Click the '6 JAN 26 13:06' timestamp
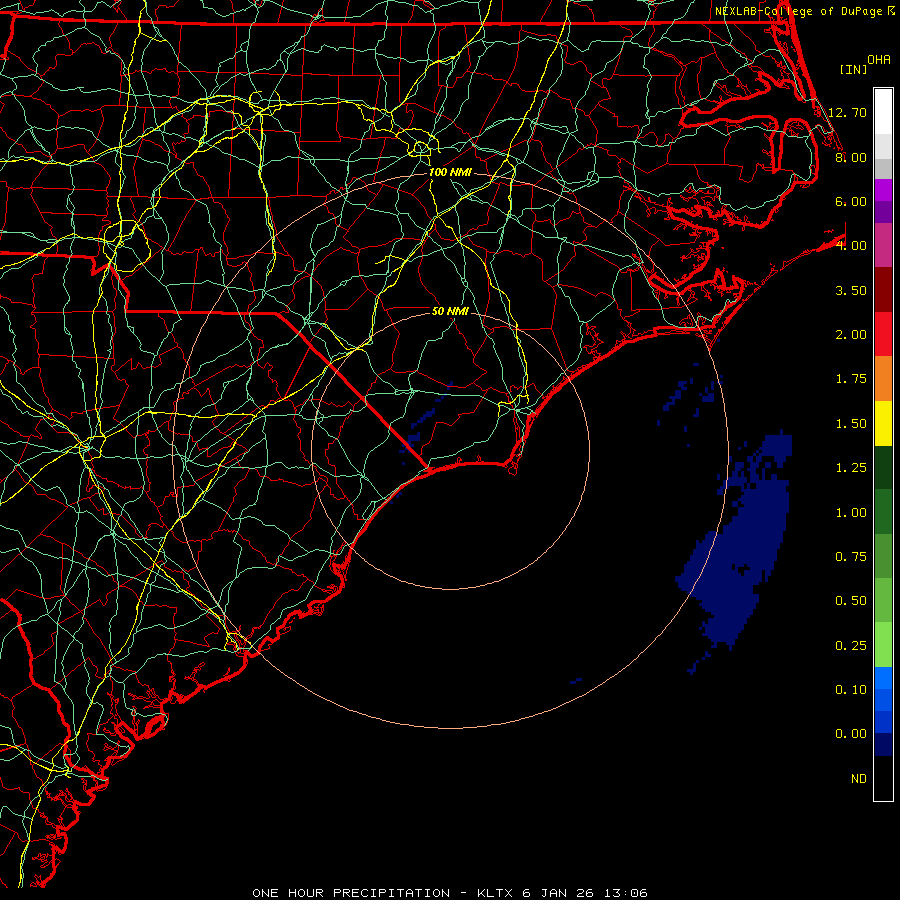Screen dimensions: 900x900 [x=585, y=893]
